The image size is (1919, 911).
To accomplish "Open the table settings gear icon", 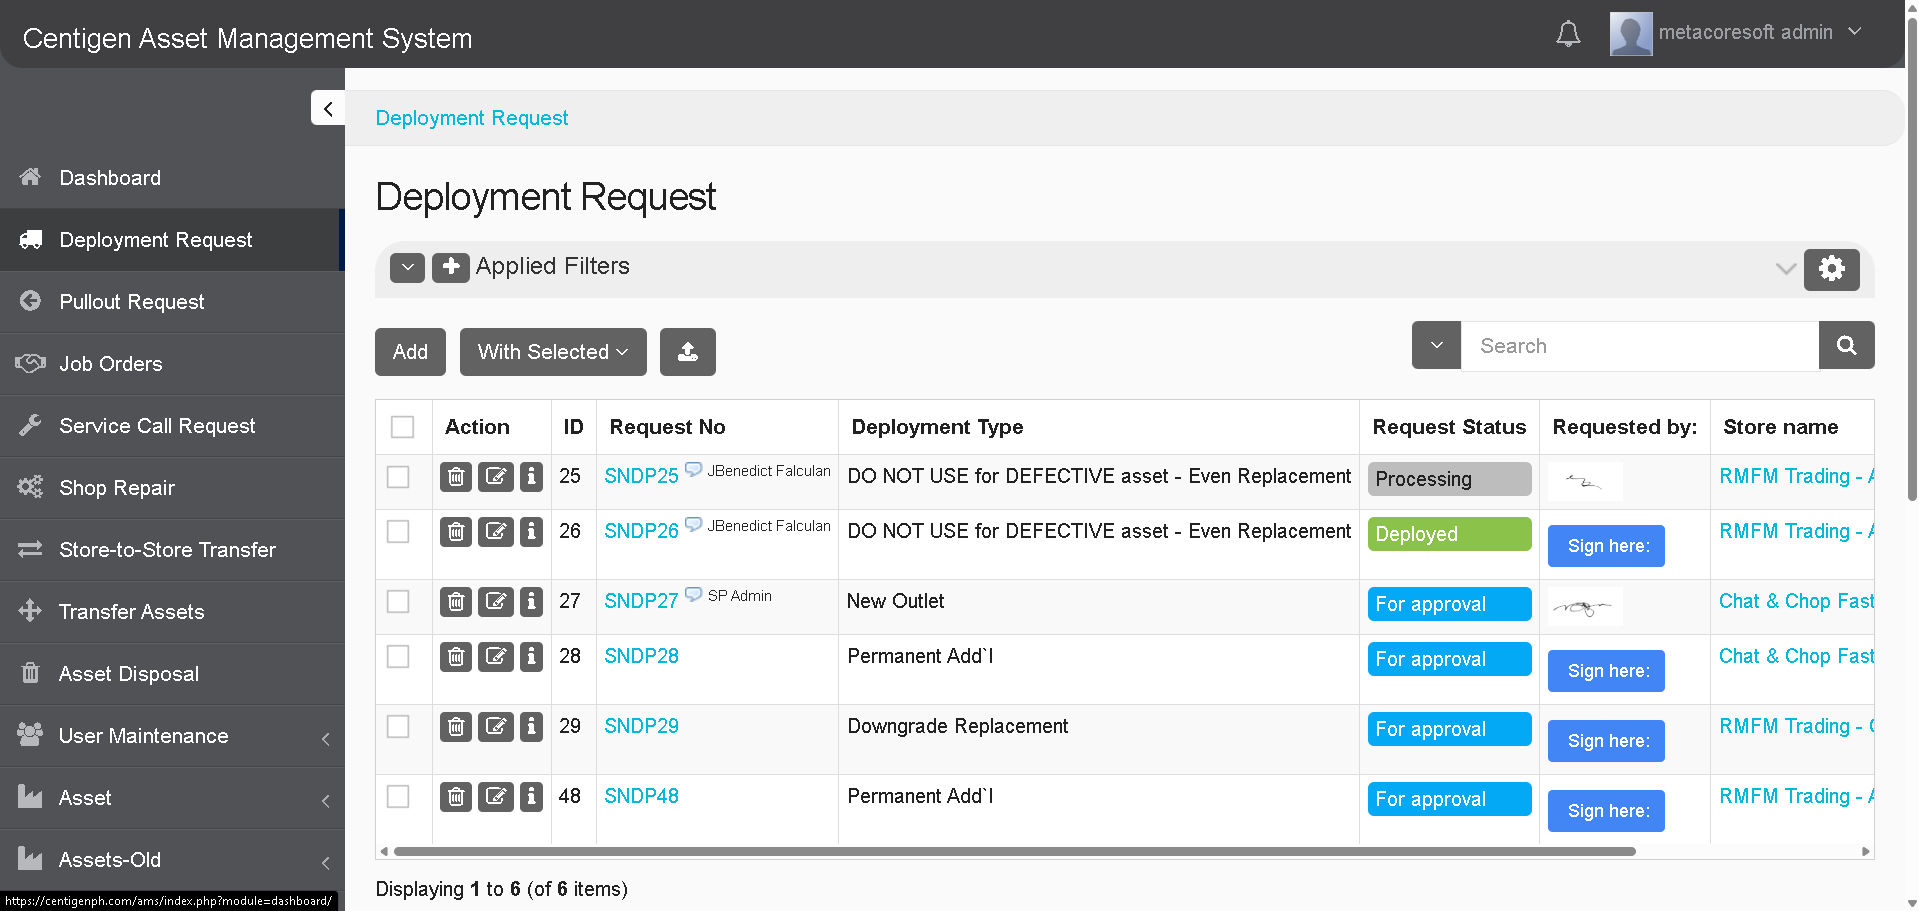I will tap(1831, 269).
